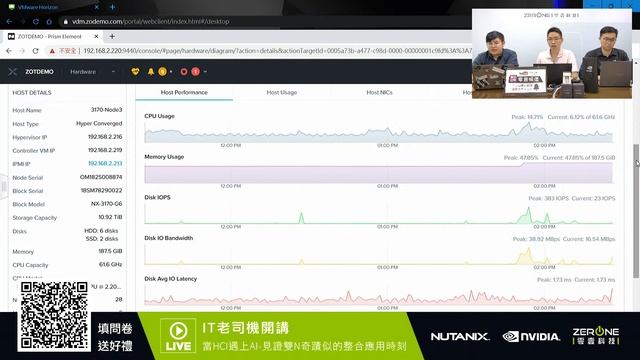Click the ZOTDEMO cluster name
Viewport: 640px width, 360px height.
pyautogui.click(x=39, y=71)
